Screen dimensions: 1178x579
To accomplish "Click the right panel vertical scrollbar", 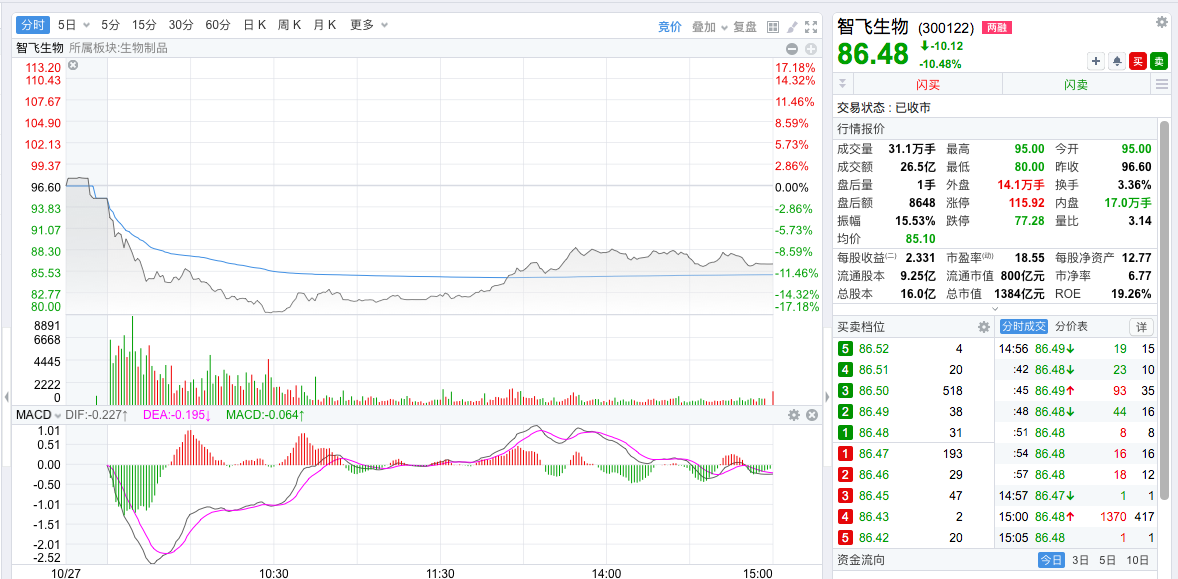I will click(1164, 308).
